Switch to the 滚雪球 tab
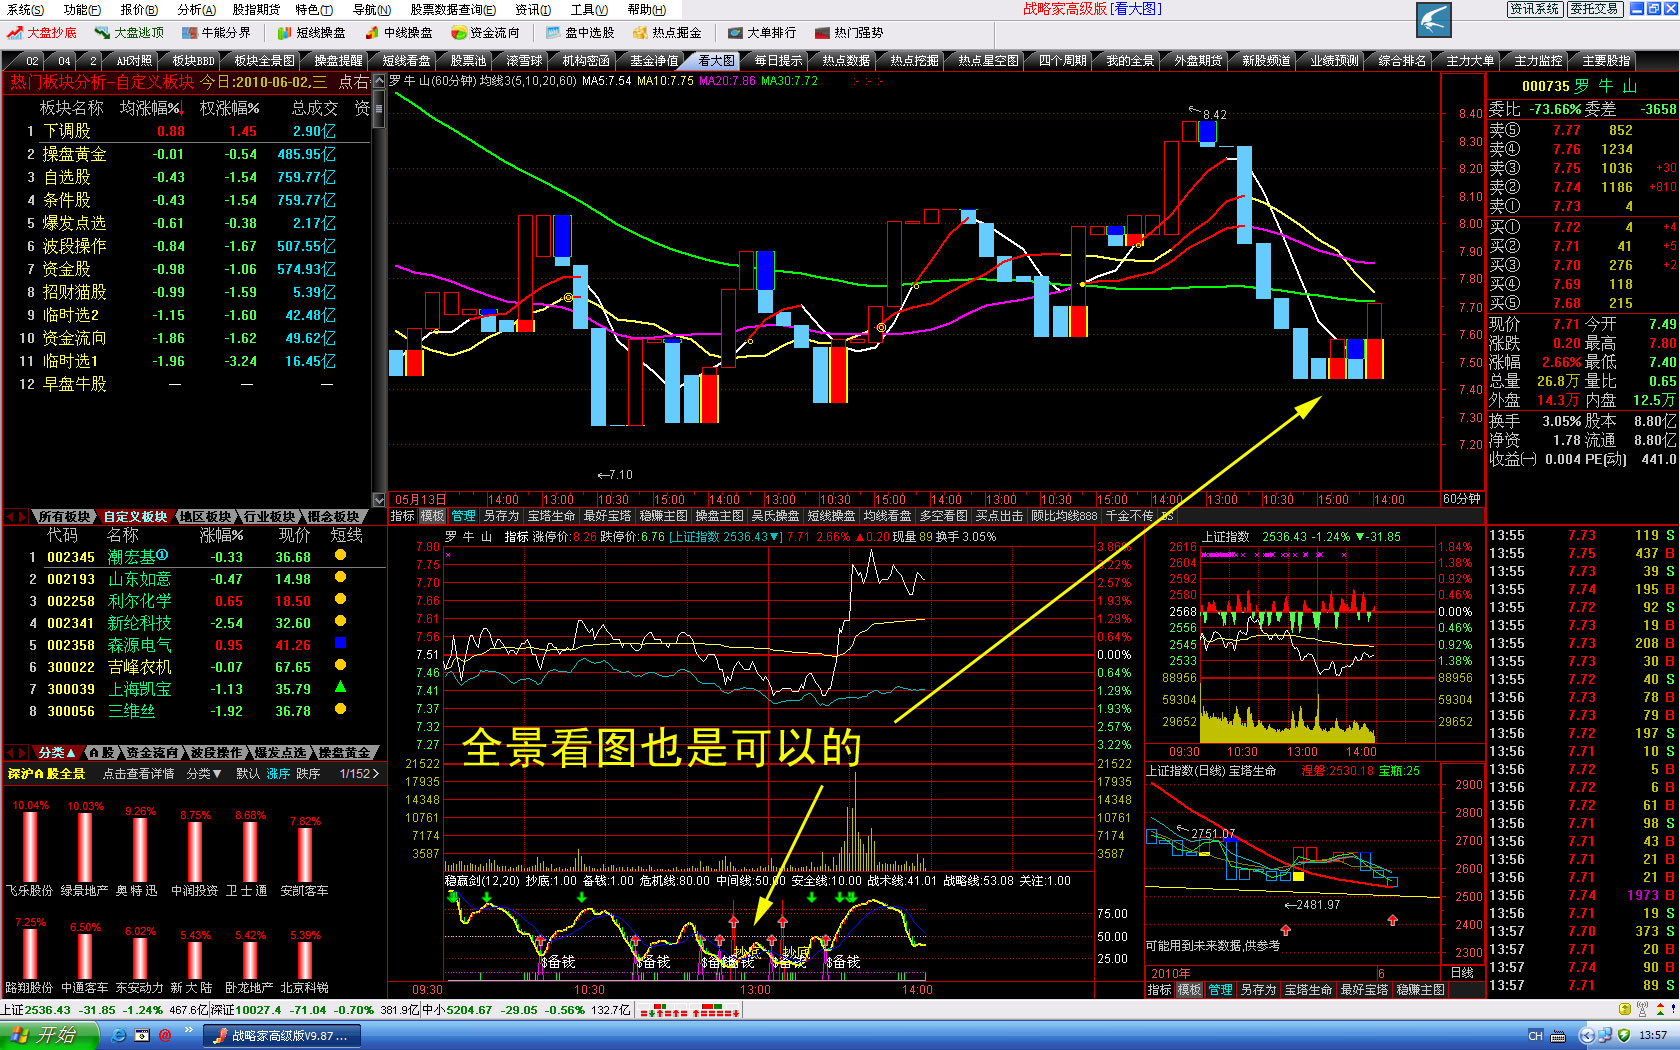Screen dimensions: 1680x1050 coord(524,61)
